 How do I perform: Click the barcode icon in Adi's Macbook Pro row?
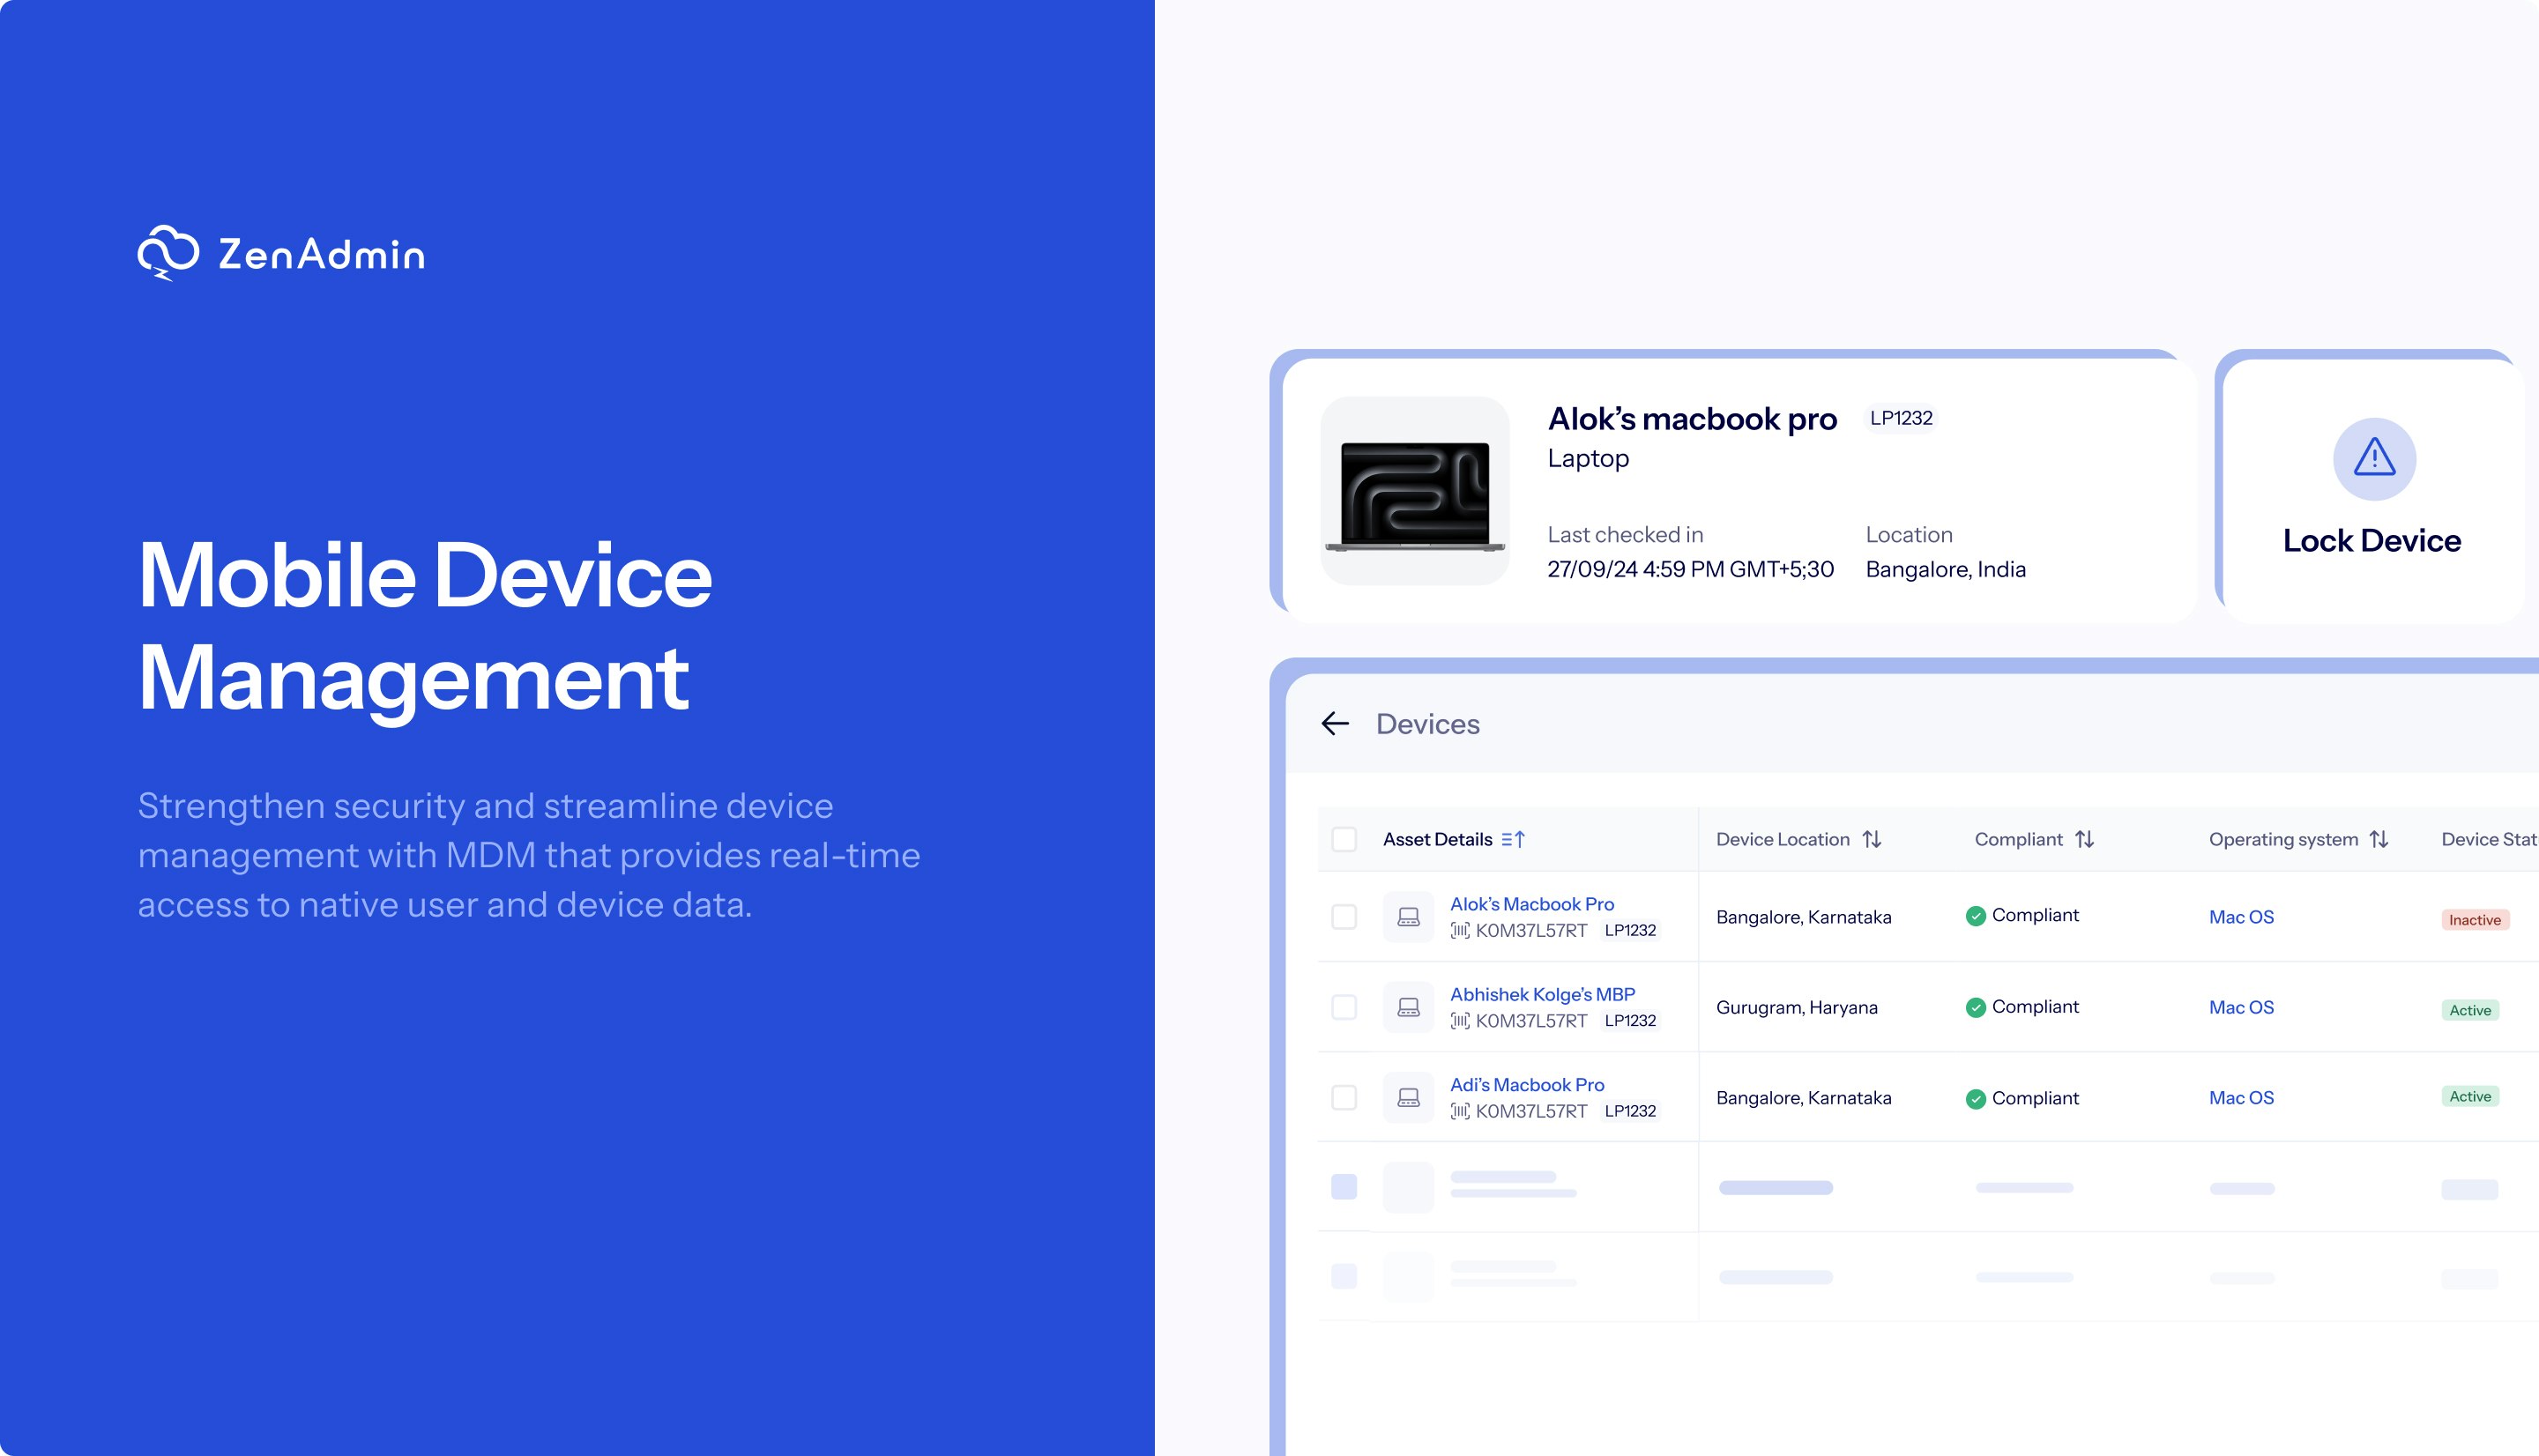pyautogui.click(x=1460, y=1111)
